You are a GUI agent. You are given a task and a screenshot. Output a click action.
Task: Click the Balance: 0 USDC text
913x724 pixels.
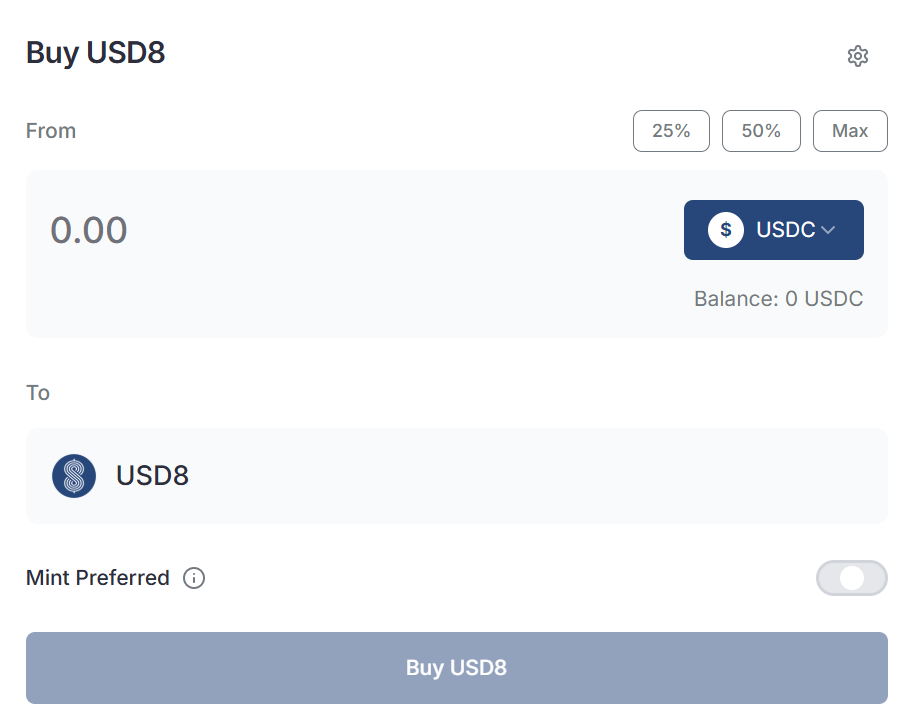point(778,299)
